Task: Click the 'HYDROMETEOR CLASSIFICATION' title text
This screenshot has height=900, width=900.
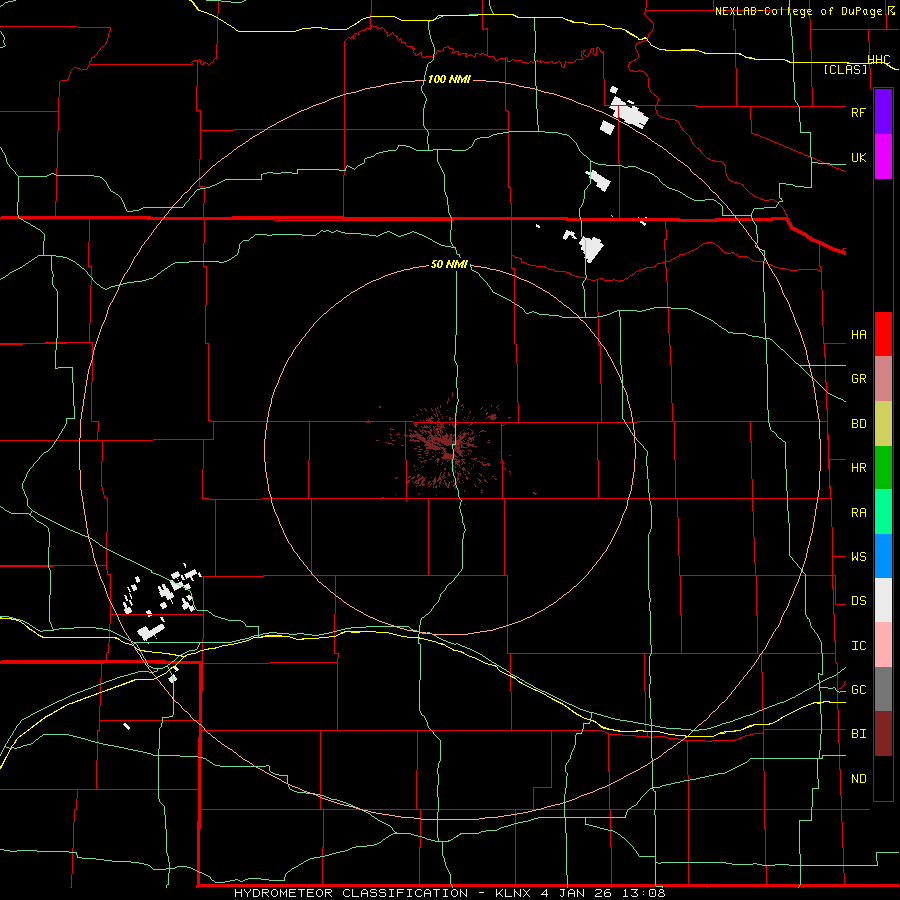Action: pyautogui.click(x=351, y=893)
